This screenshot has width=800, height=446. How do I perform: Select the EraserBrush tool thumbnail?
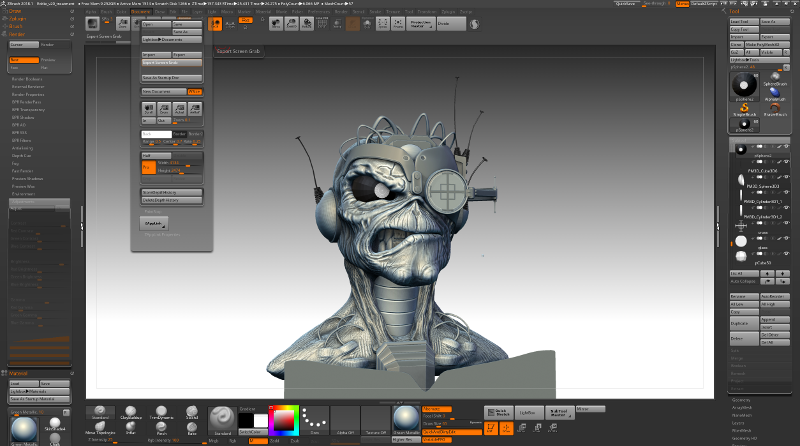pos(774,110)
